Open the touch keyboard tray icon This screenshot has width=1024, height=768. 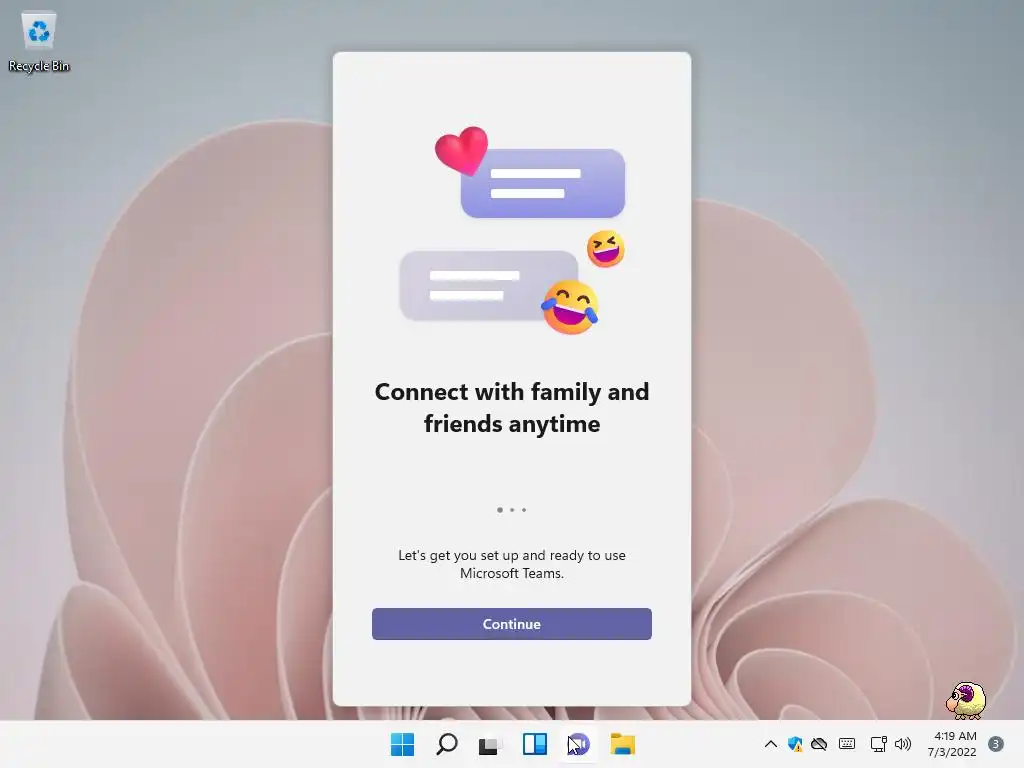(x=847, y=744)
